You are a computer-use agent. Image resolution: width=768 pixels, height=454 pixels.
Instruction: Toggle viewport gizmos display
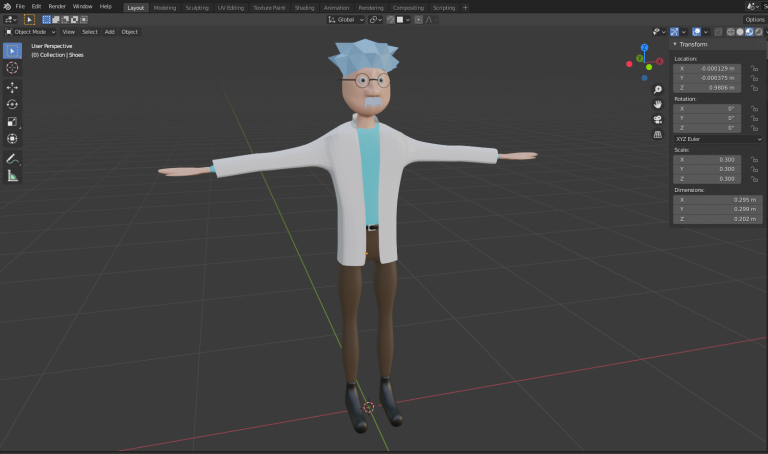pyautogui.click(x=674, y=32)
